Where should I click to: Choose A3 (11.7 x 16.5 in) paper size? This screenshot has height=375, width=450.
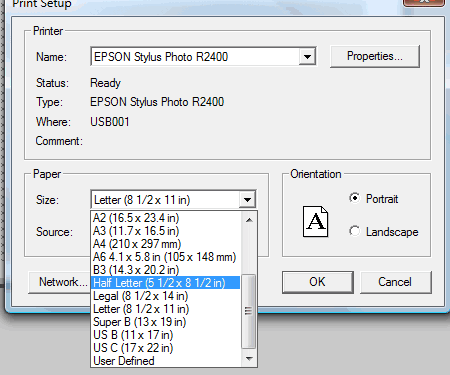166,231
